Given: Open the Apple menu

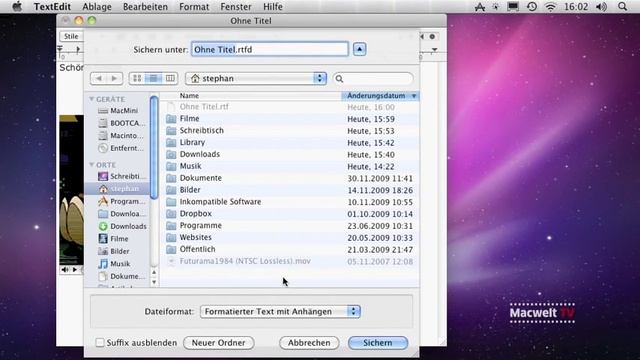Looking at the screenshot, I should tap(17, 7).
